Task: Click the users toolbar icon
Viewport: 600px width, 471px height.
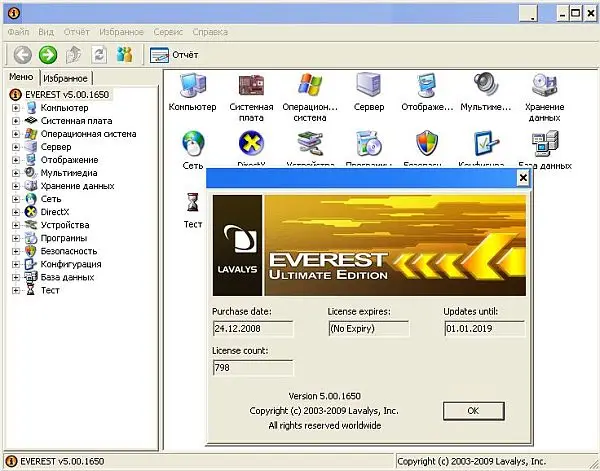Action: point(124,55)
